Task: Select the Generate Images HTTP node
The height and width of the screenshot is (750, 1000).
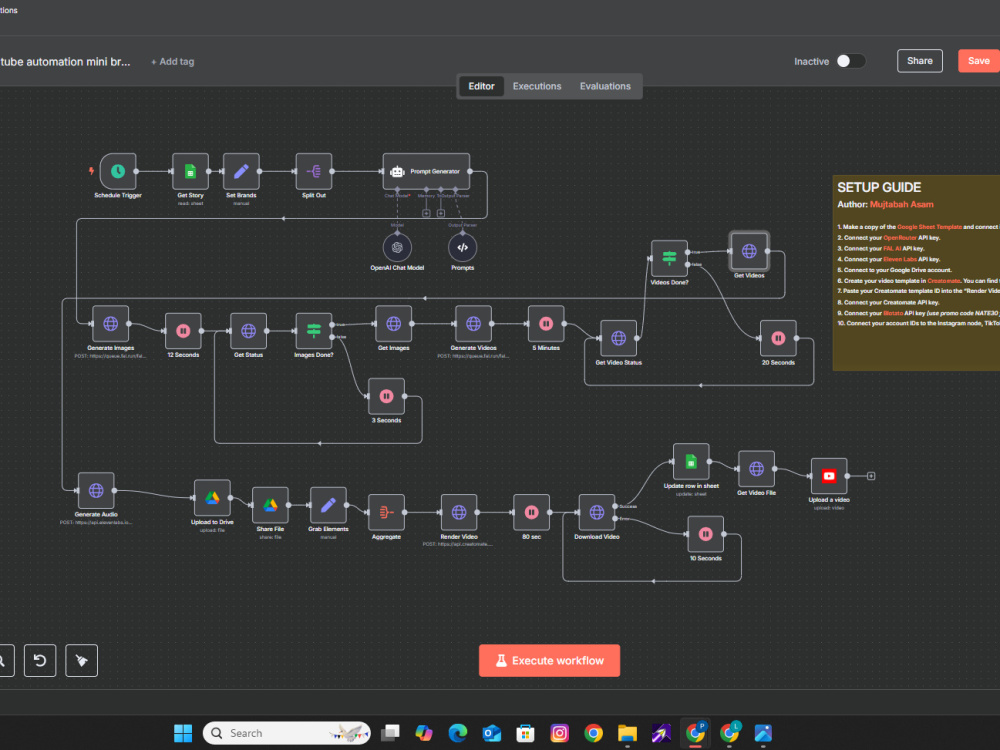Action: coord(110,323)
